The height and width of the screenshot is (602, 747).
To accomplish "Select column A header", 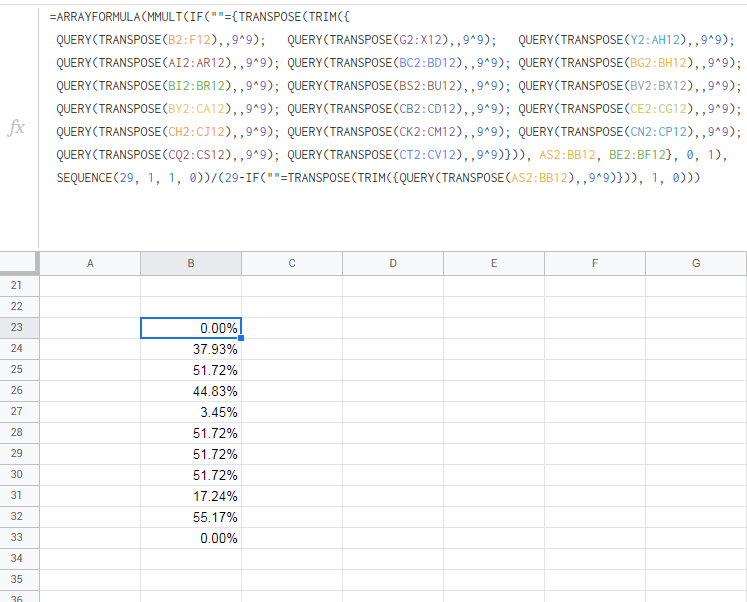I will (x=90, y=263).
